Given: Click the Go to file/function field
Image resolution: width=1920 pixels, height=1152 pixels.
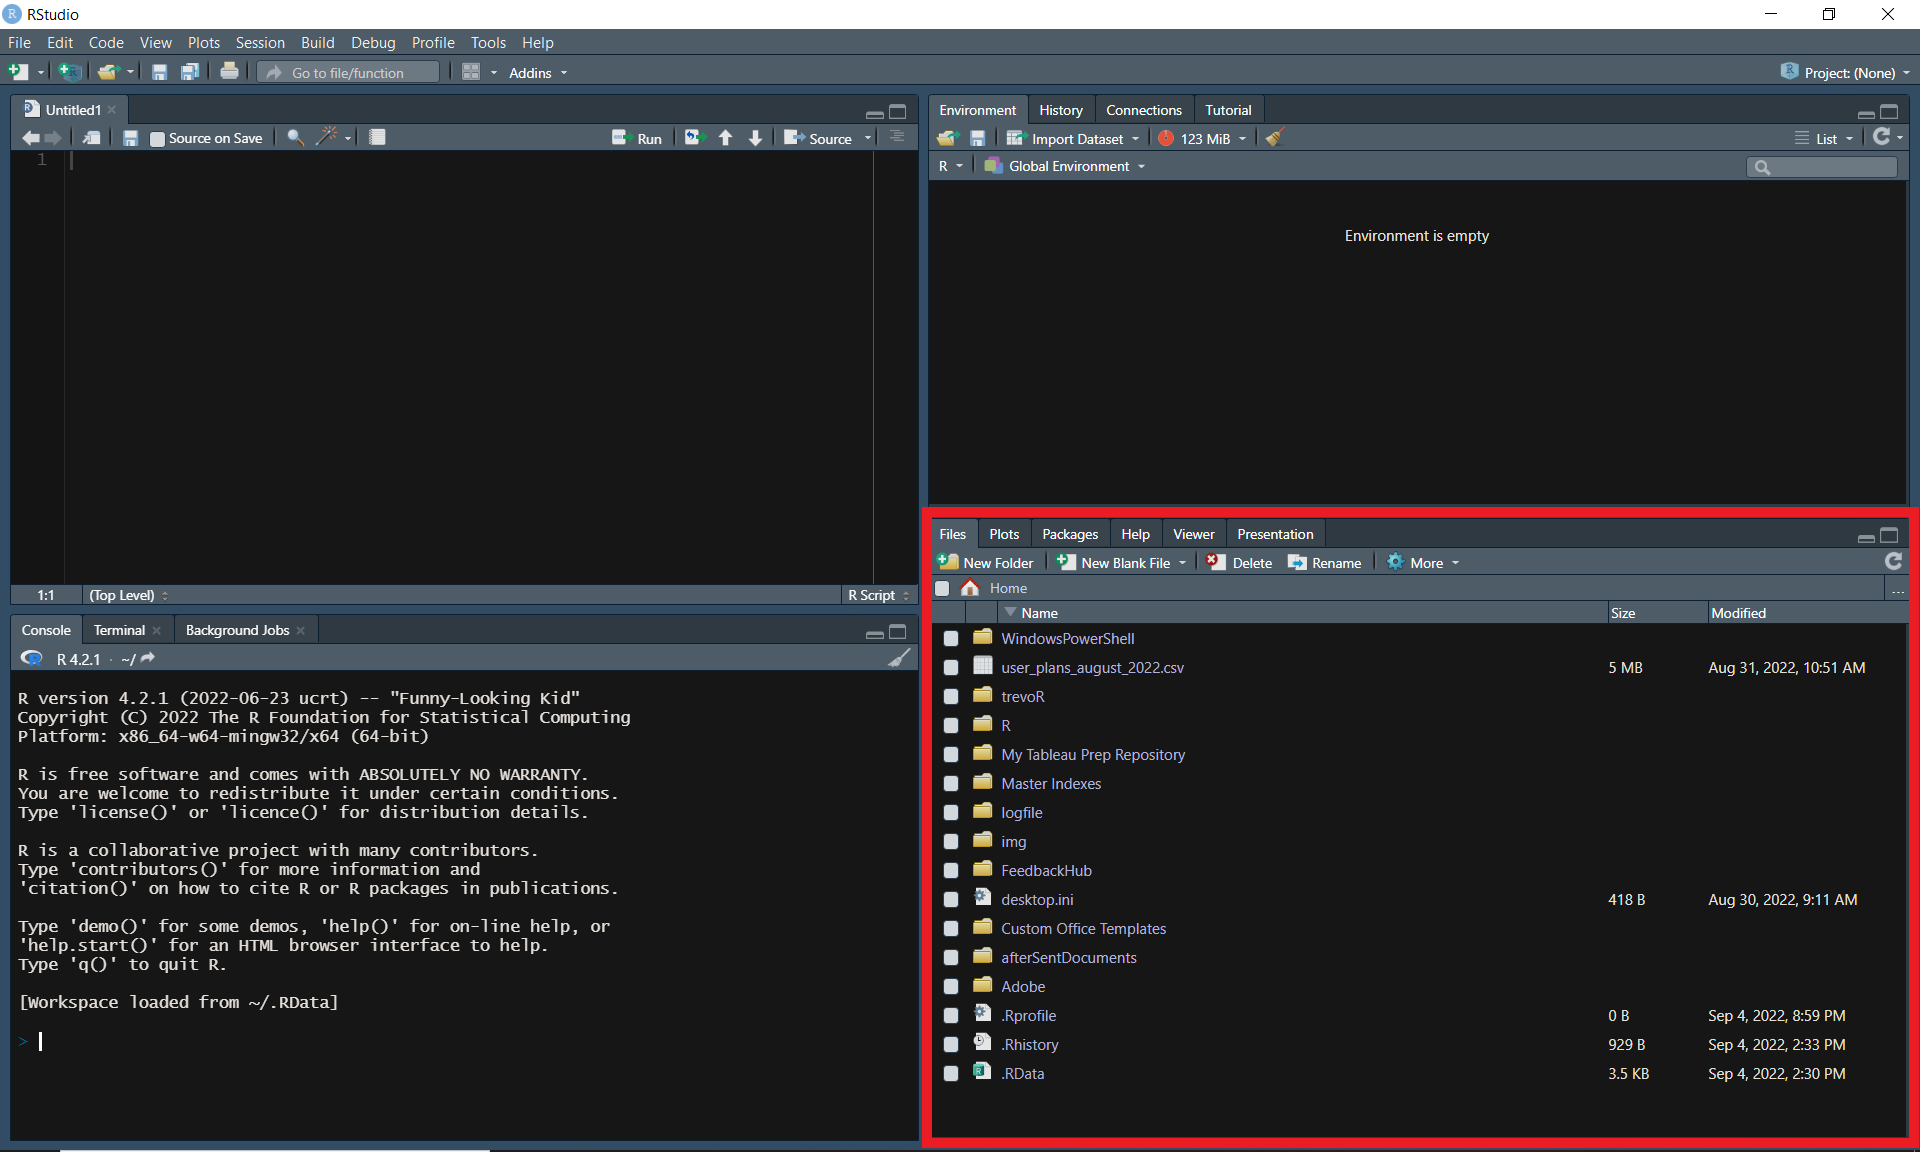Looking at the screenshot, I should [348, 72].
